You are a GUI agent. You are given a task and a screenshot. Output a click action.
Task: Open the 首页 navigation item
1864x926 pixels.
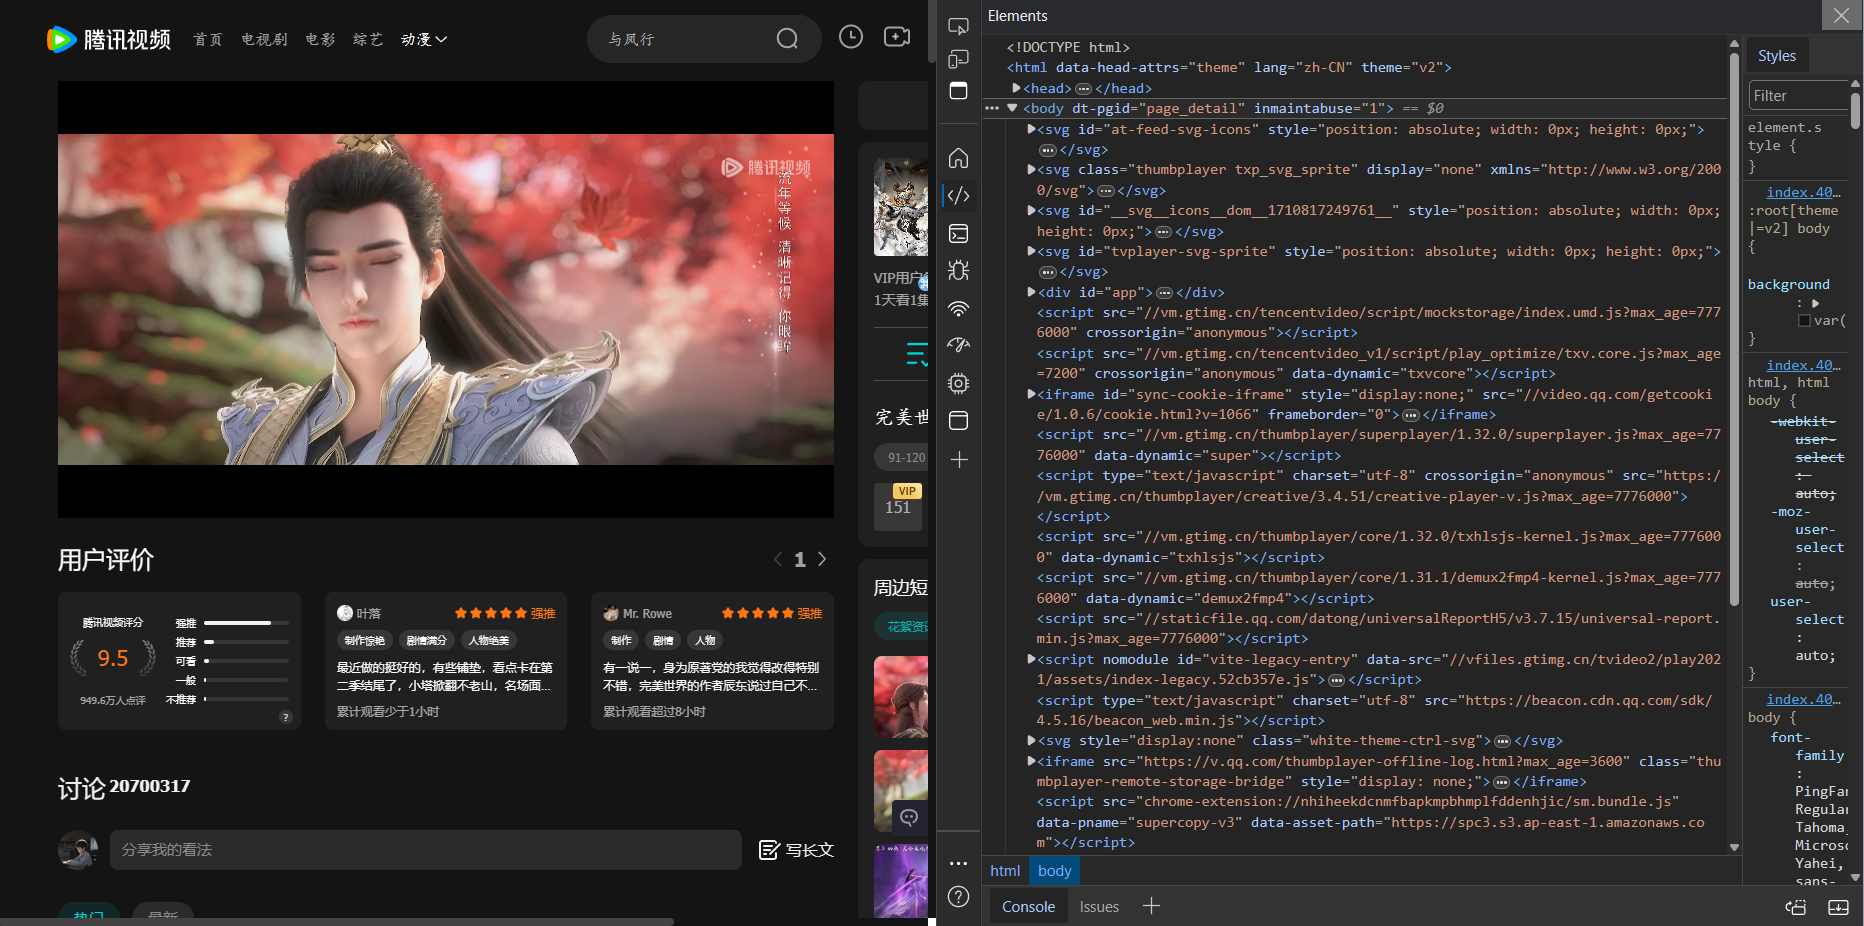(x=208, y=39)
